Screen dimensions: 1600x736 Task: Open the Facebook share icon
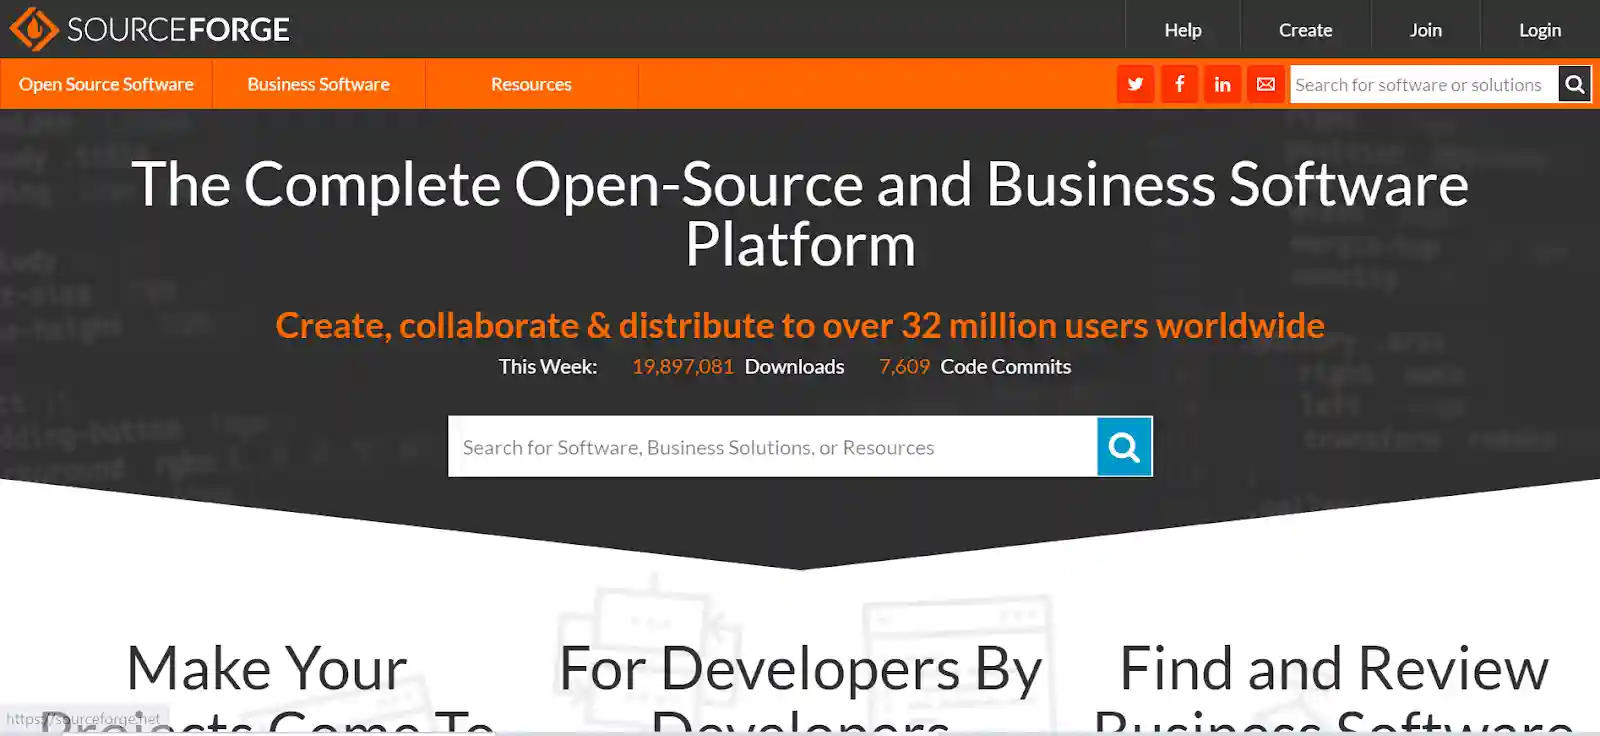coord(1179,84)
